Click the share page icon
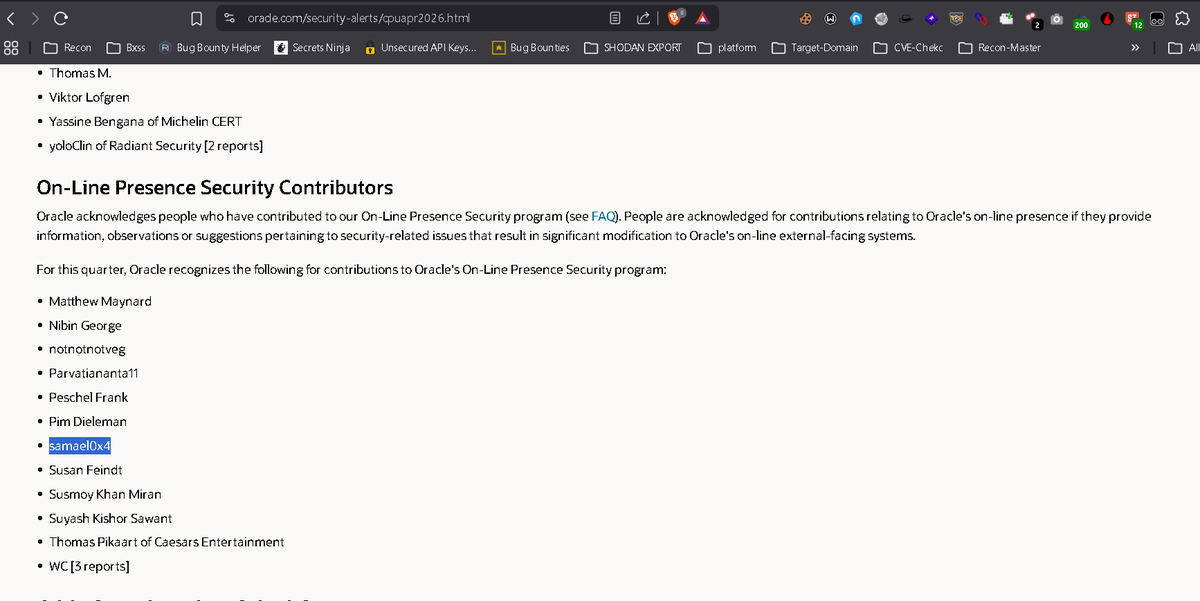 coord(643,18)
